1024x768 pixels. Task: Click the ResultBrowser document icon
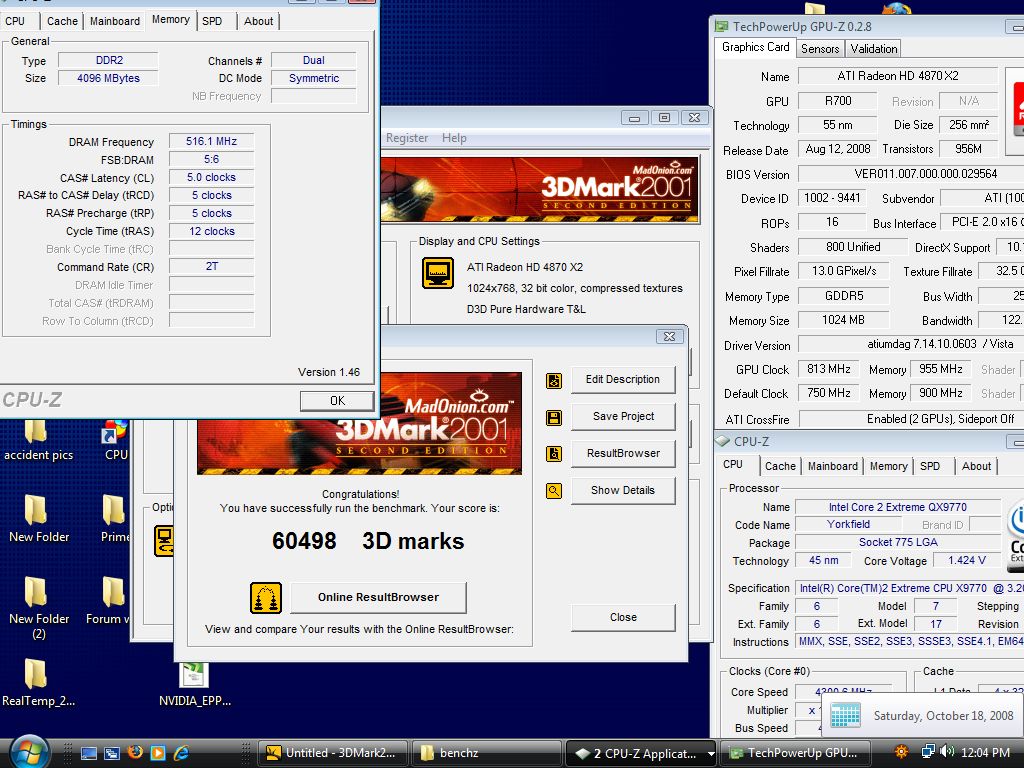554,454
